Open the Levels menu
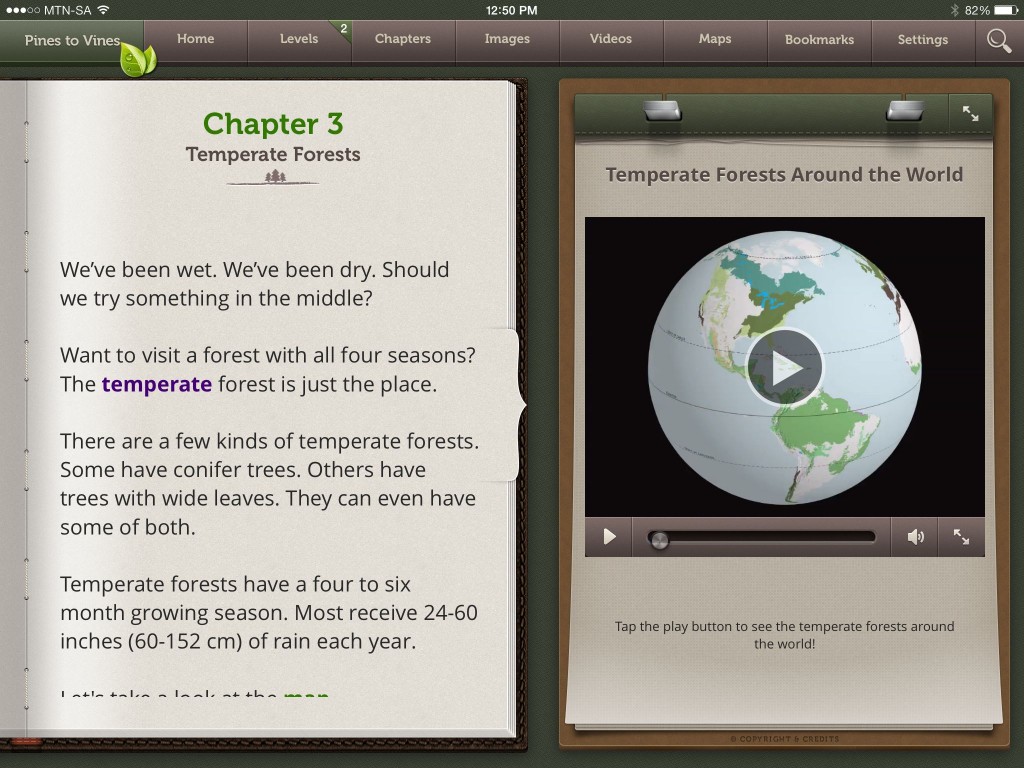The height and width of the screenshot is (768, 1024). (x=299, y=39)
